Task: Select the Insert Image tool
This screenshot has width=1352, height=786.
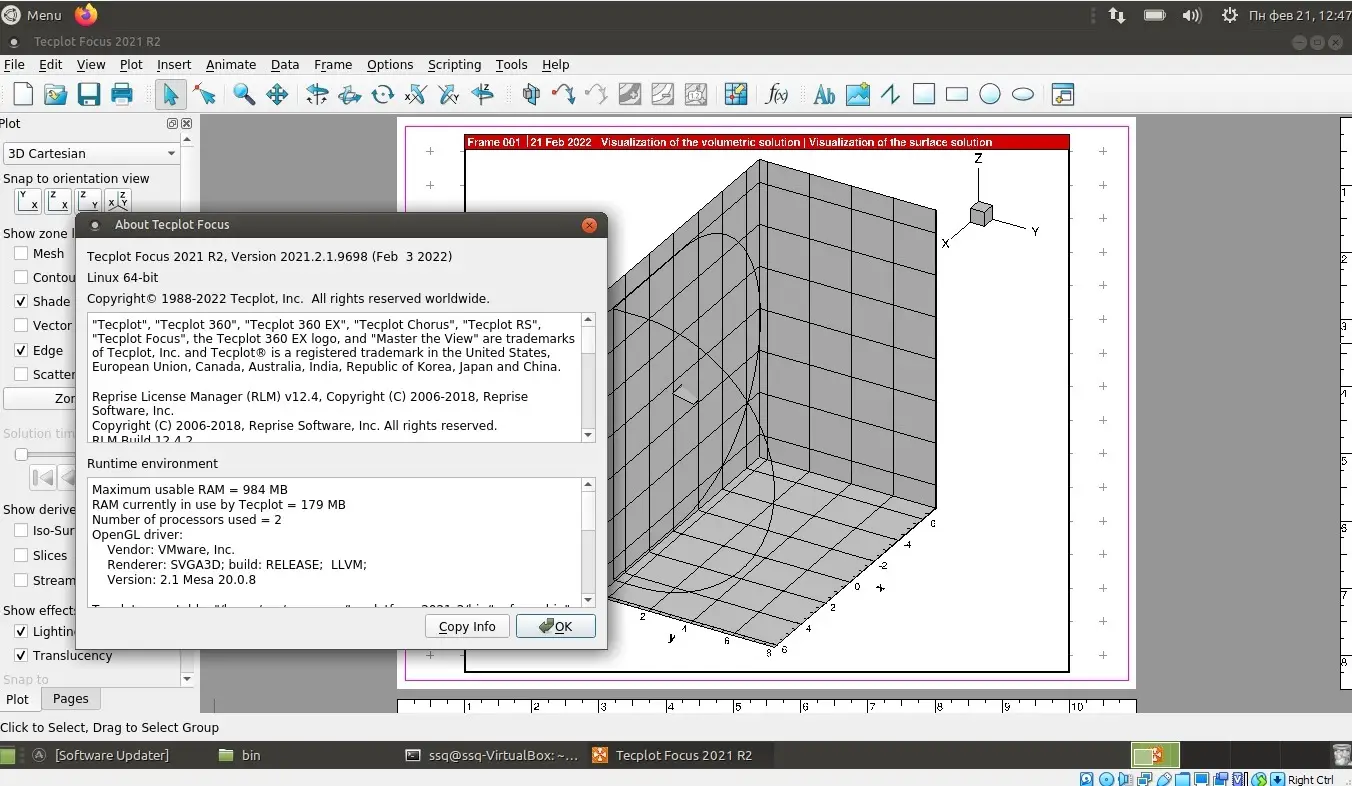Action: pyautogui.click(x=858, y=94)
